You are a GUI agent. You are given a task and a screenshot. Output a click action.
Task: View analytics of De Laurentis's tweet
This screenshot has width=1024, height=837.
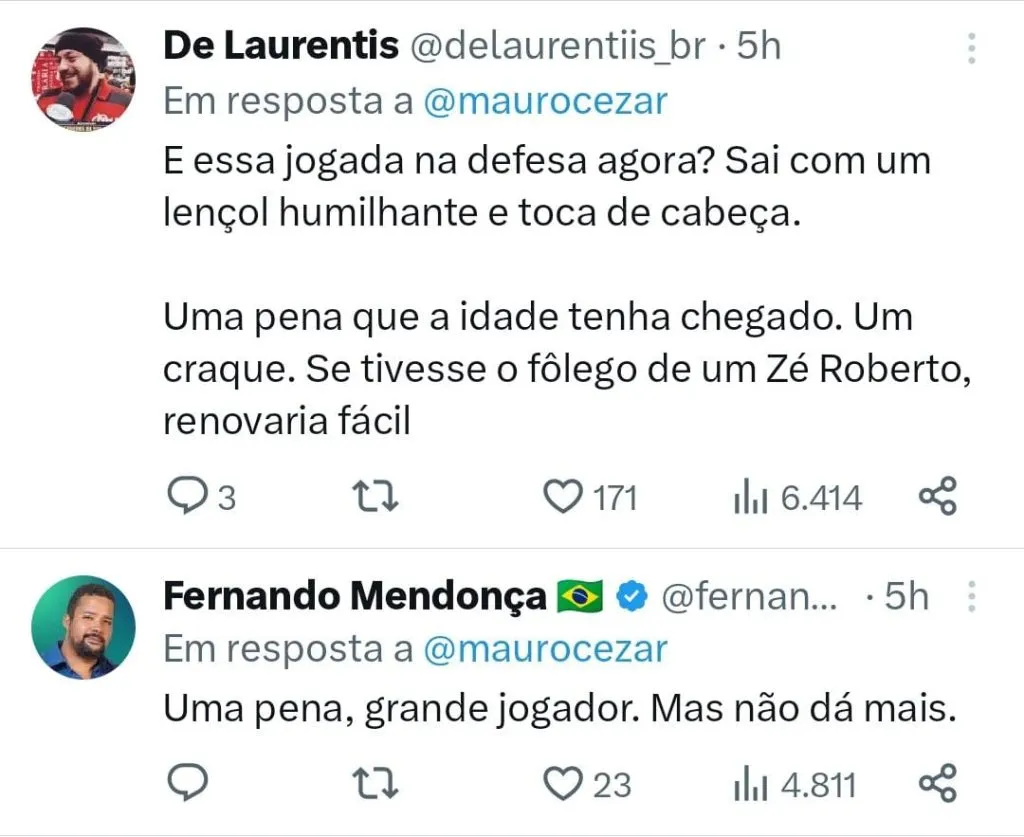(750, 496)
